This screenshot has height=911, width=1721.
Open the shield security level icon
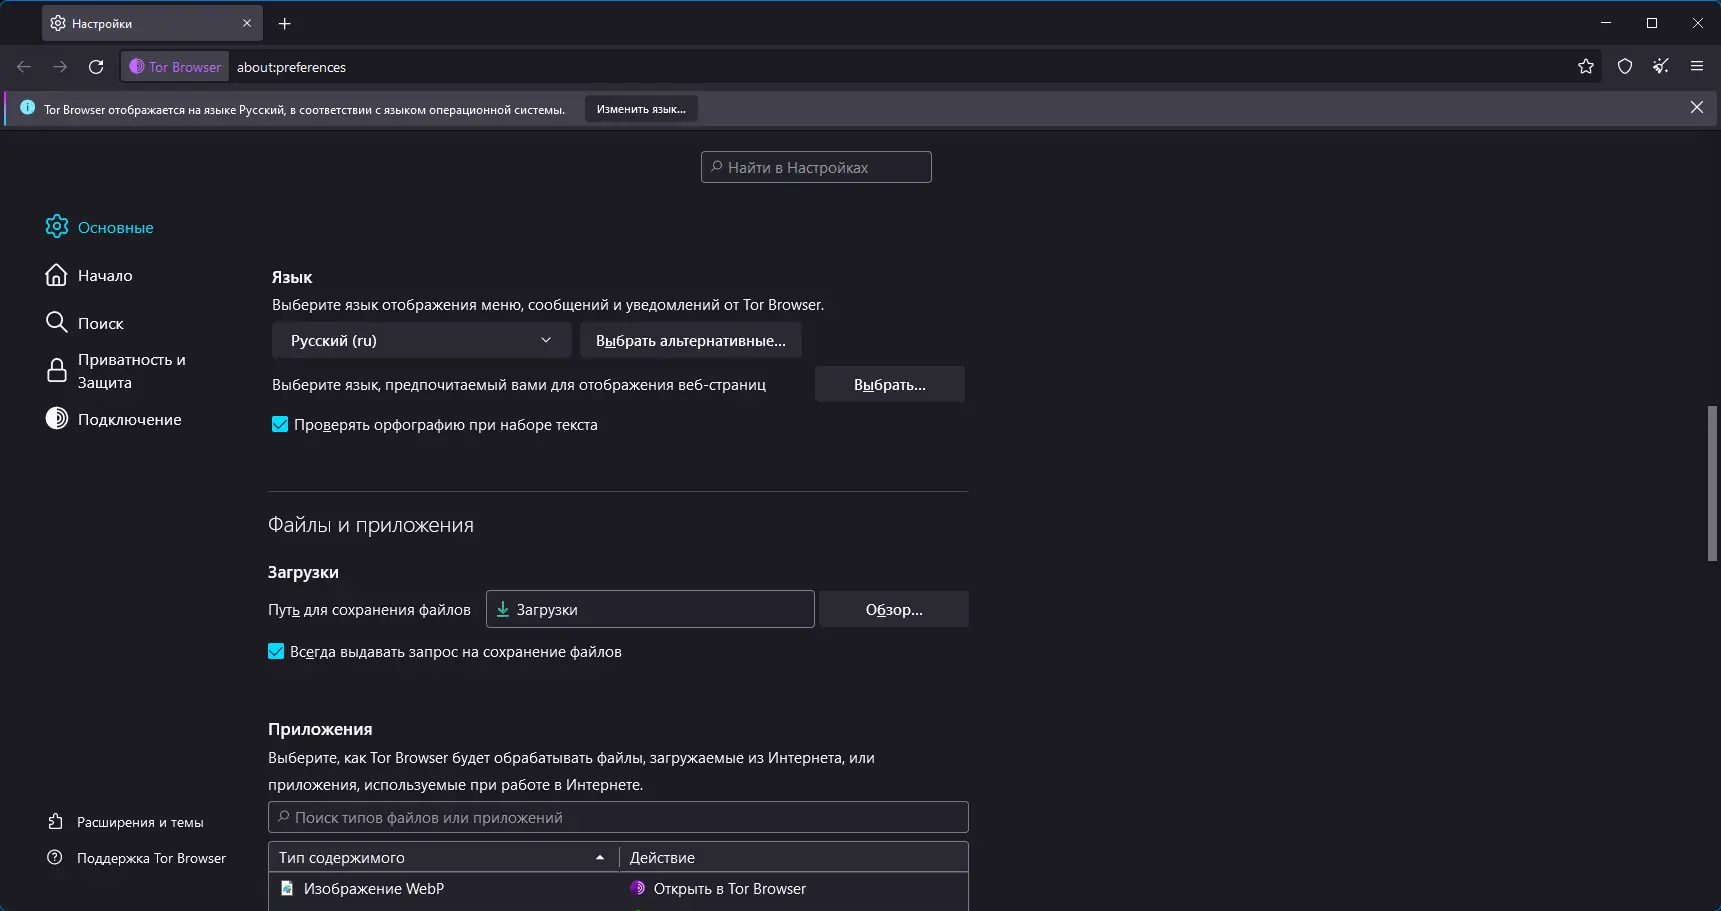(1625, 67)
